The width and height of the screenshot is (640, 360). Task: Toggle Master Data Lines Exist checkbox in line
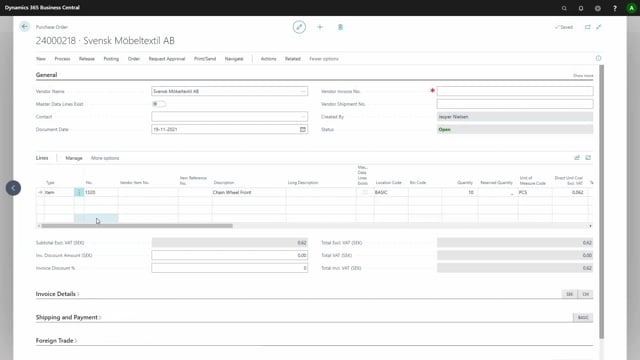365,192
